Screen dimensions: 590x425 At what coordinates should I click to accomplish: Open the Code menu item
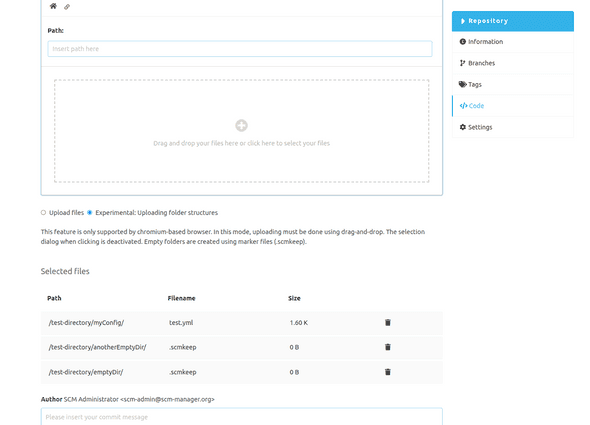pos(513,106)
